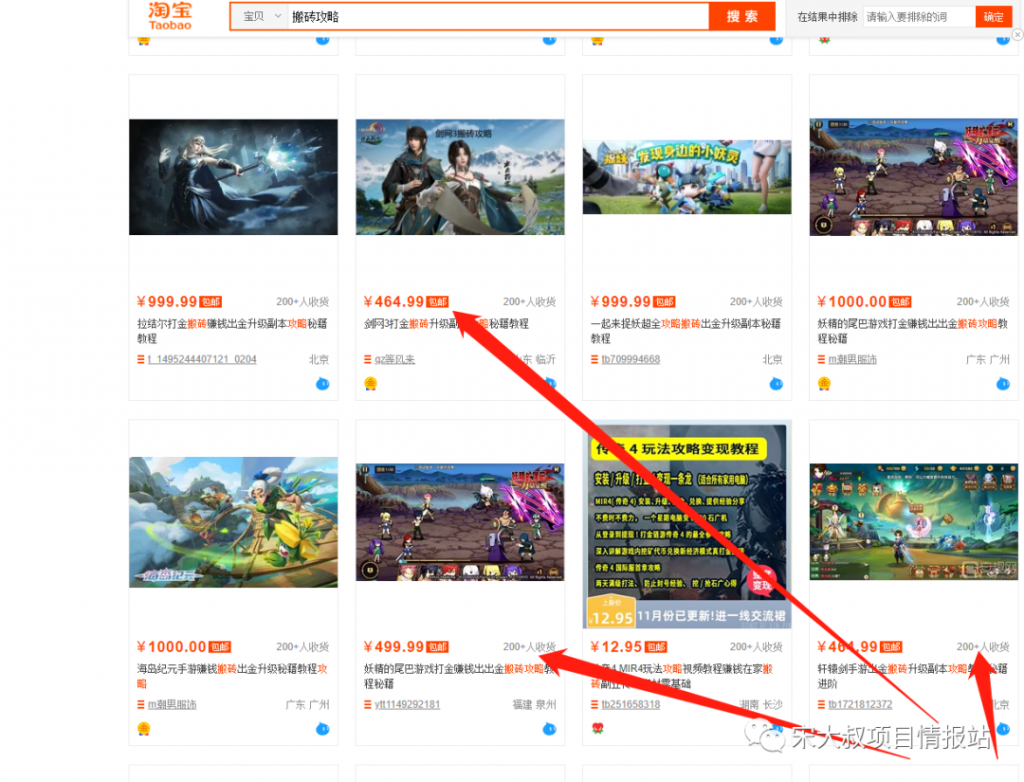Click the ¥999.99 price of 一起来捉妖 listing
The height and width of the screenshot is (782, 1024).
click(620, 302)
